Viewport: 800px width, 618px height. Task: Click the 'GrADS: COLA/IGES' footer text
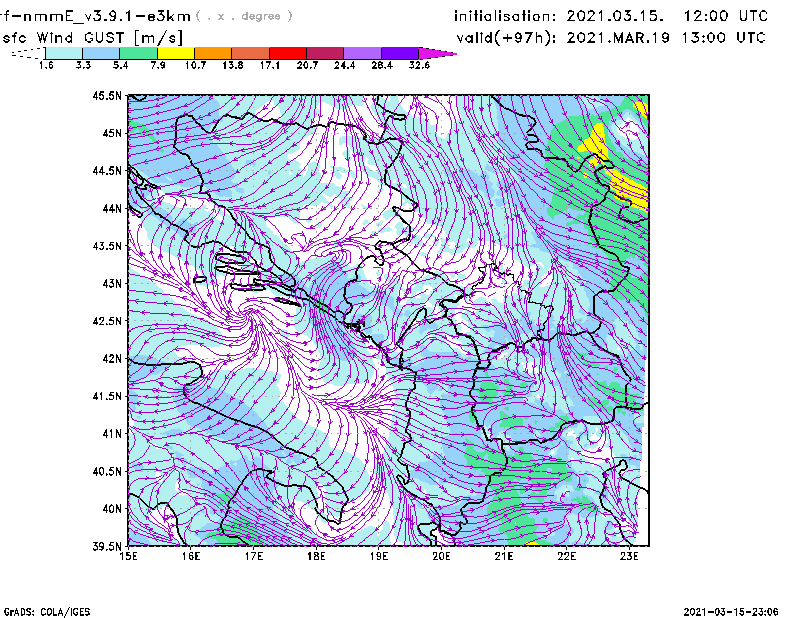tap(47, 611)
